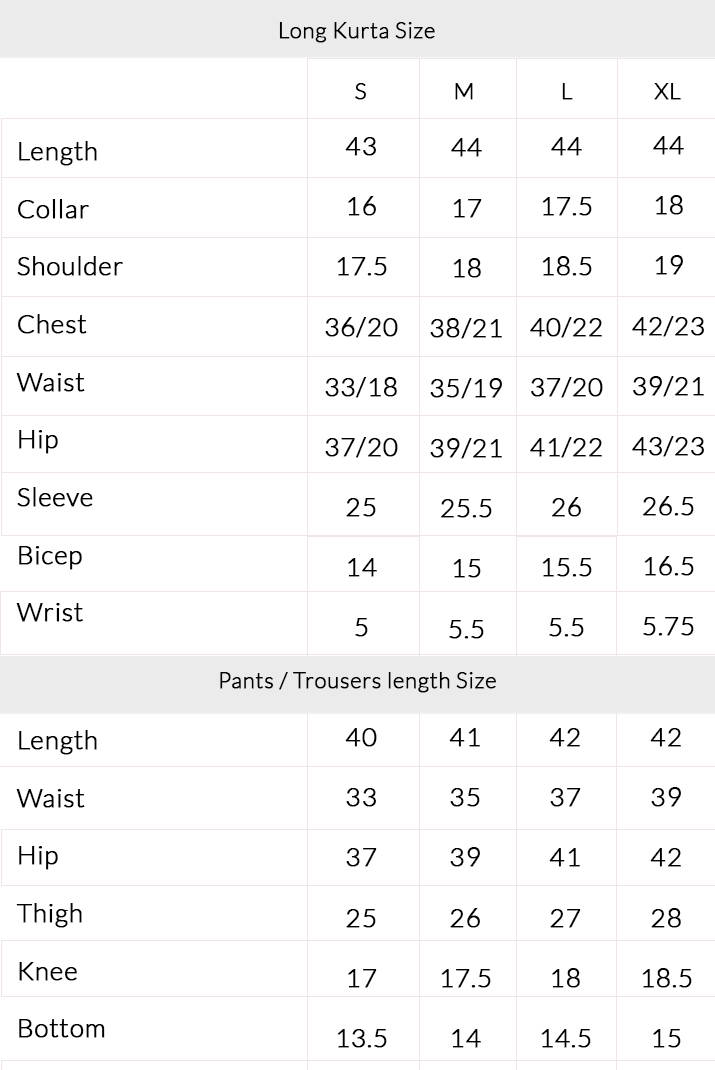Click the Bicep row label

(50, 556)
